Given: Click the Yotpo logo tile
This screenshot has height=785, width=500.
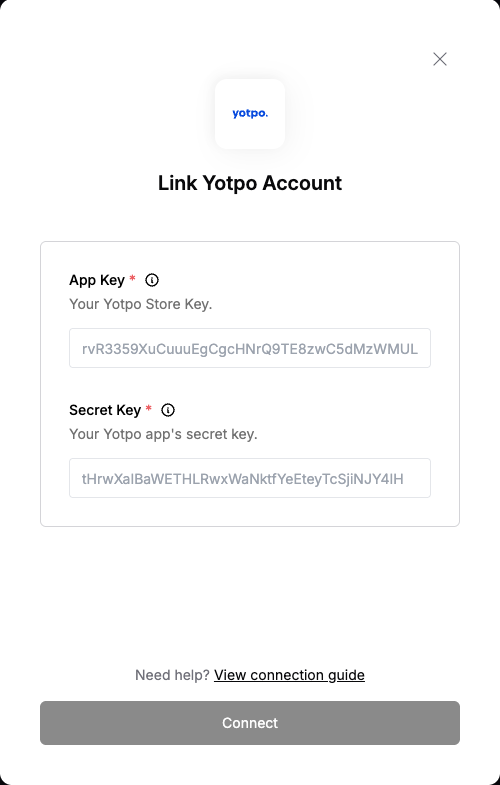Looking at the screenshot, I should point(250,114).
